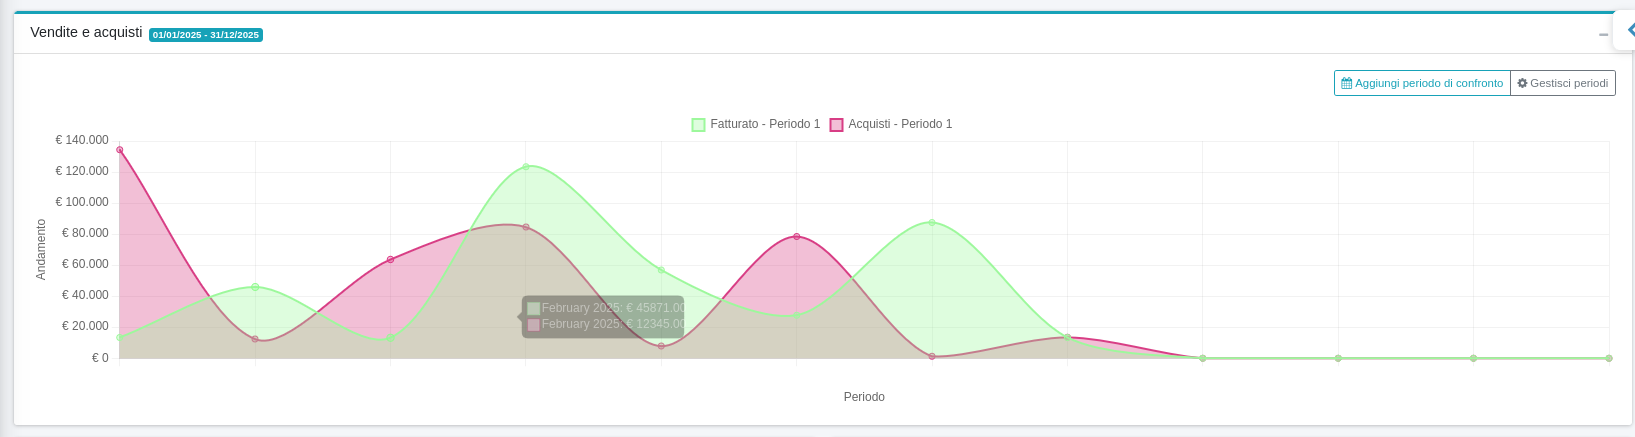1635x437 pixels.
Task: Hide series via 'Acquisti - Periodo 1' label
Action: point(900,124)
